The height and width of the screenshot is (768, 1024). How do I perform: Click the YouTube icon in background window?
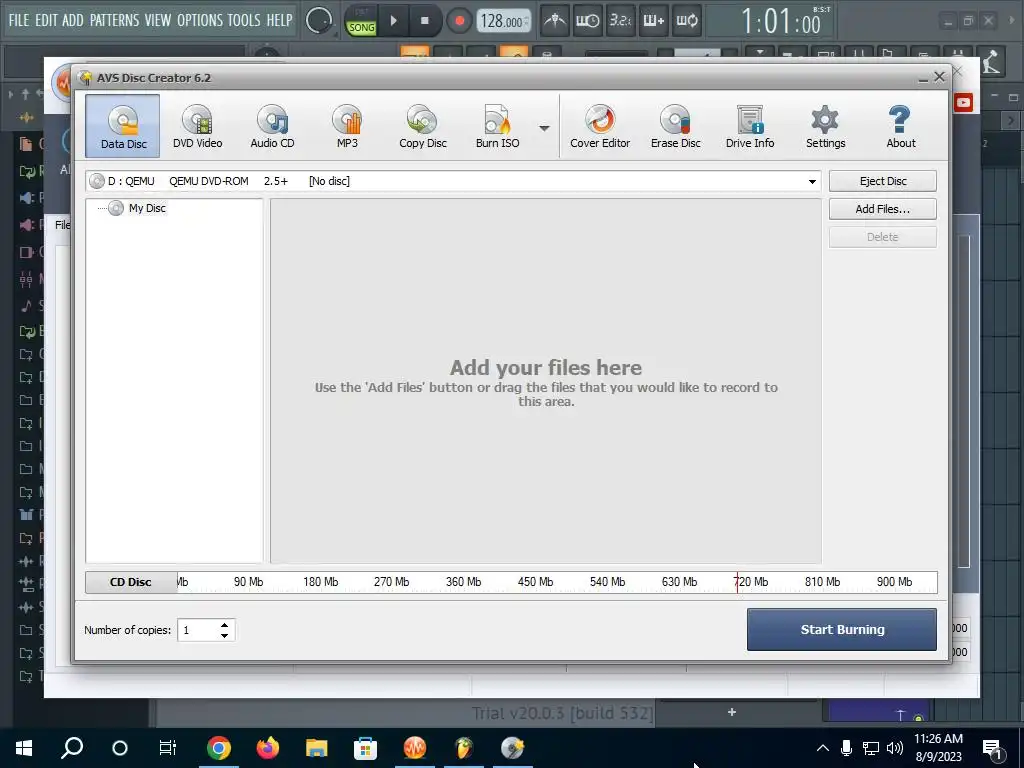click(x=963, y=103)
